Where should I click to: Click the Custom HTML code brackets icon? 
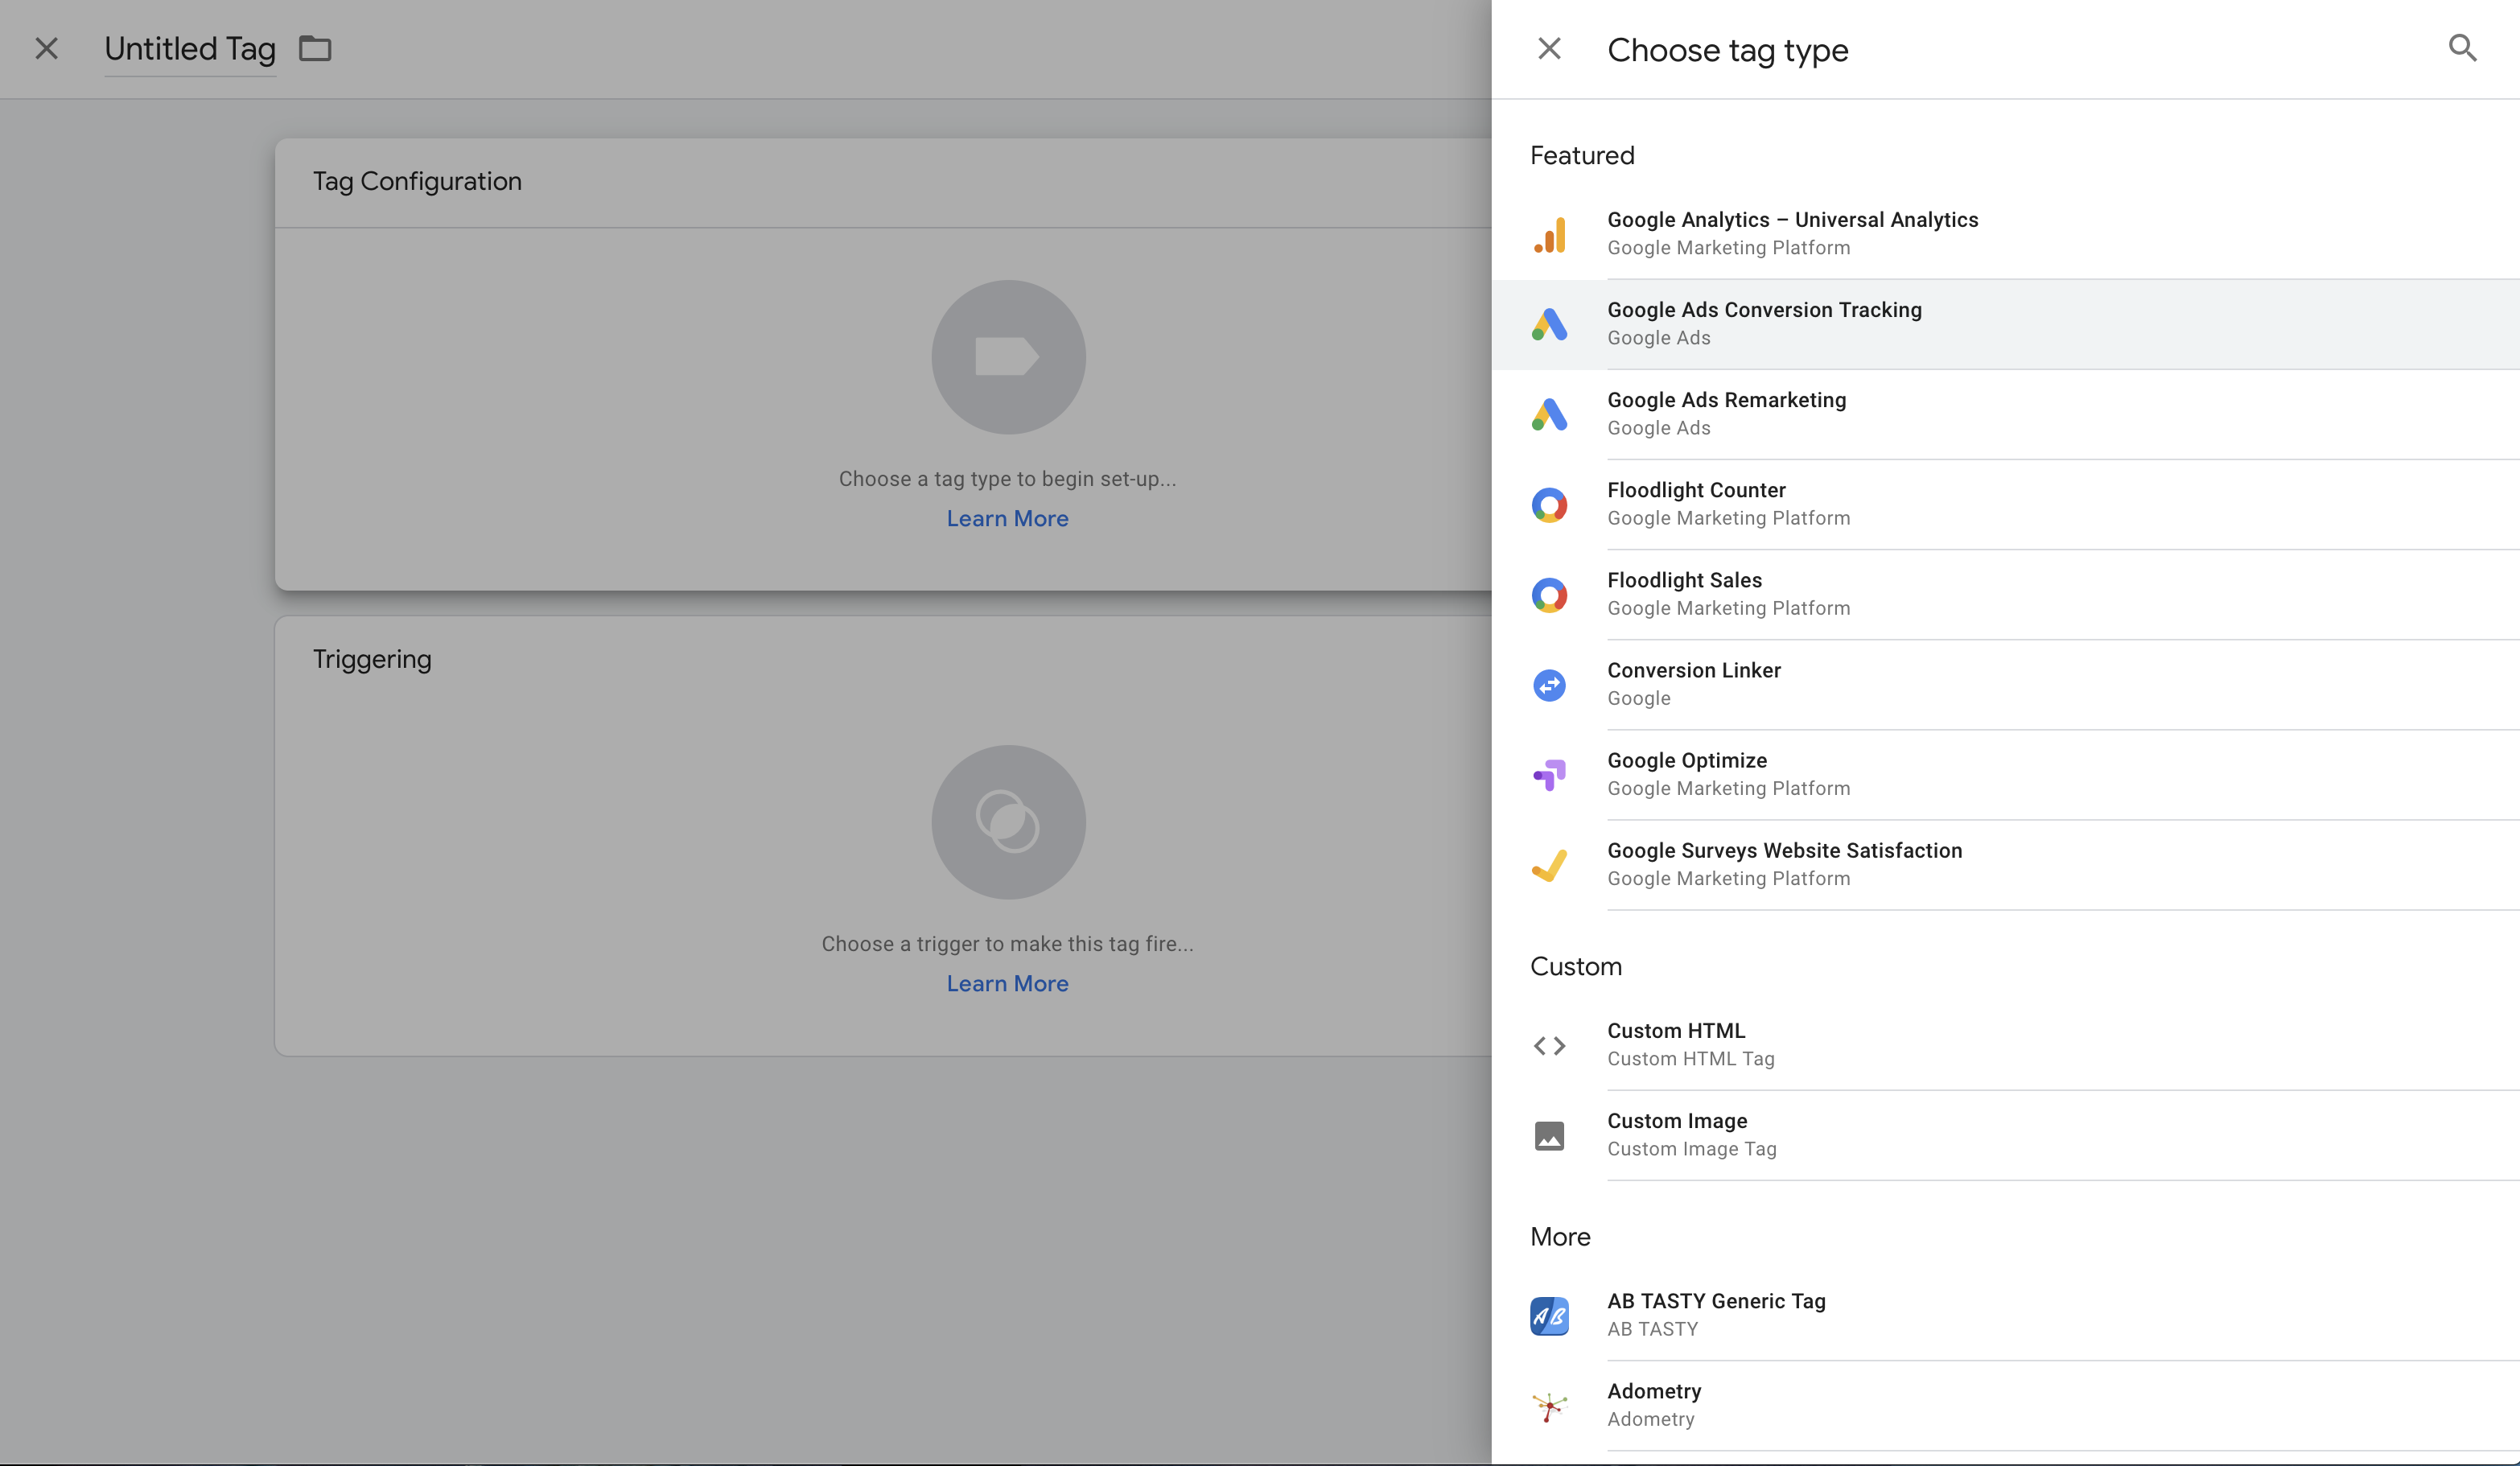click(x=1549, y=1046)
